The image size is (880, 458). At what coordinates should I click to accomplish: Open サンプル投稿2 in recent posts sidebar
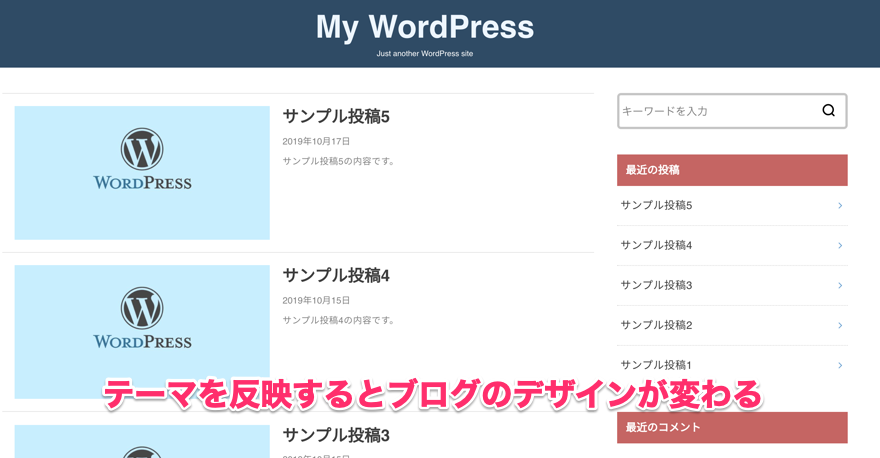click(x=656, y=325)
